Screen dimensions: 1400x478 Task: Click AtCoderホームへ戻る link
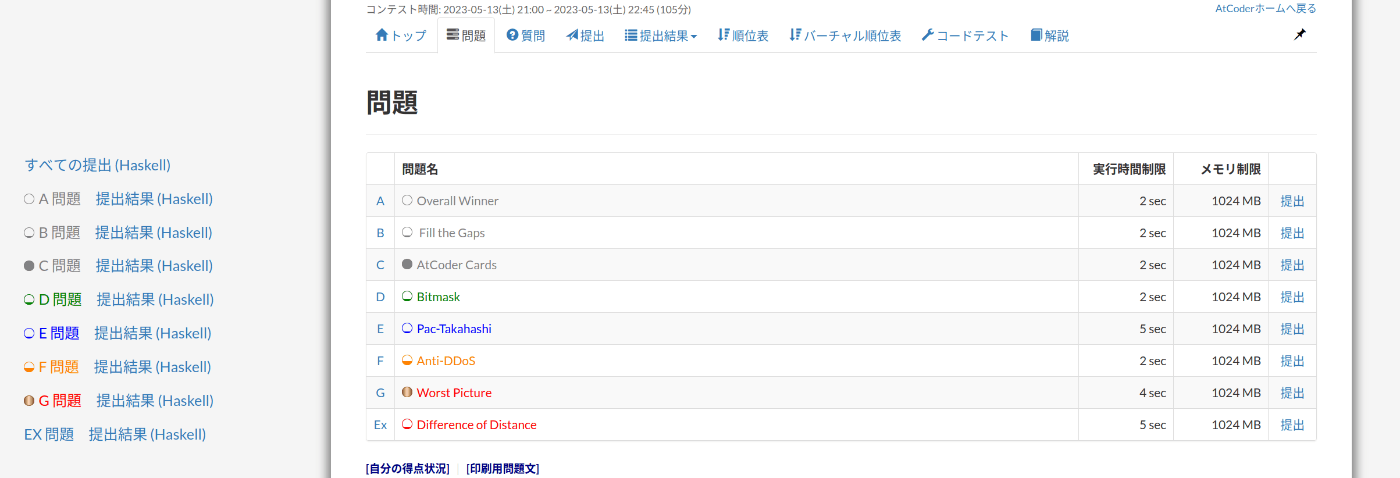(1266, 8)
